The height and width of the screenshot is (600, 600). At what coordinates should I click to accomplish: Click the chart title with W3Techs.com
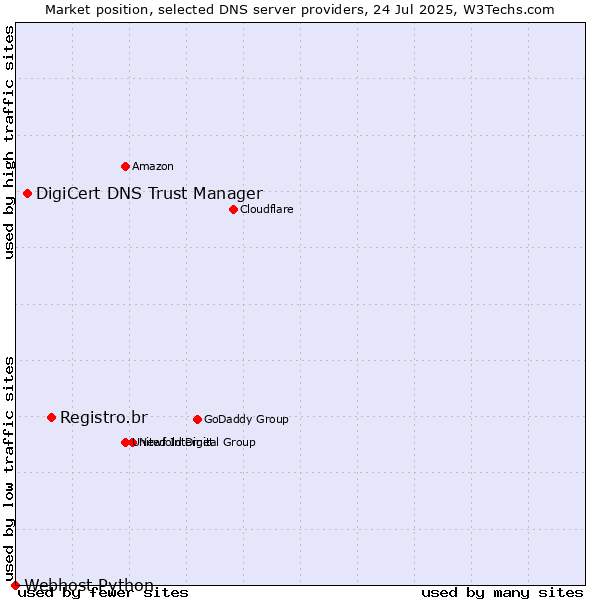tap(300, 10)
